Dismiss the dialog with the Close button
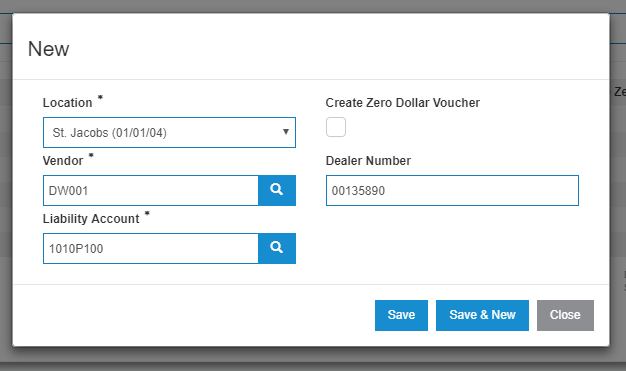Viewport: 626px width, 371px height. [x=565, y=315]
